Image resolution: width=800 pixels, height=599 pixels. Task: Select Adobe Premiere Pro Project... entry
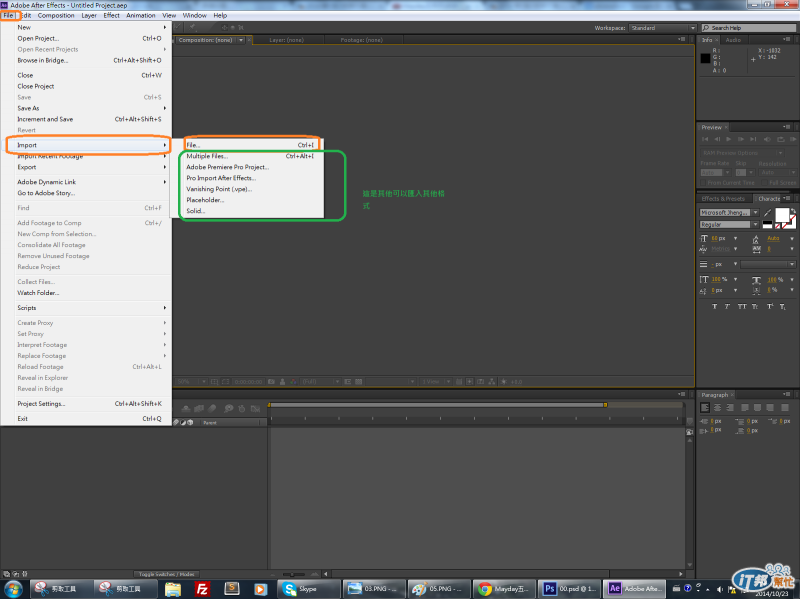click(251, 167)
